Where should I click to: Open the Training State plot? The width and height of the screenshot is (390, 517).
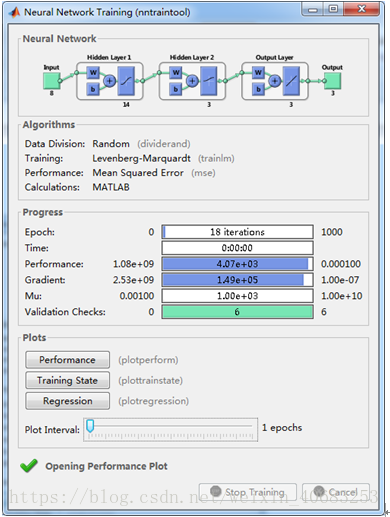[67, 380]
